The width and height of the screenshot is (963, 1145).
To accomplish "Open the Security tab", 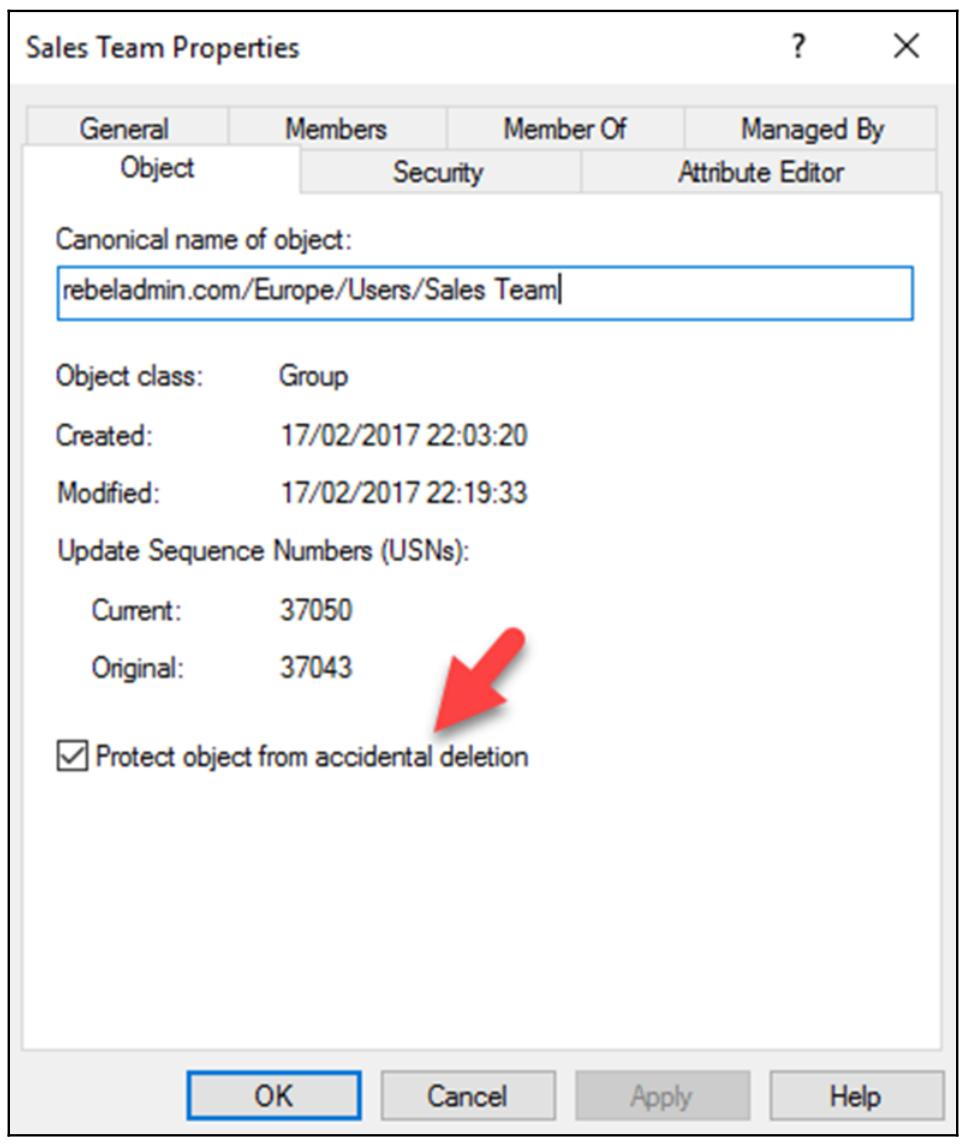I will point(438,172).
